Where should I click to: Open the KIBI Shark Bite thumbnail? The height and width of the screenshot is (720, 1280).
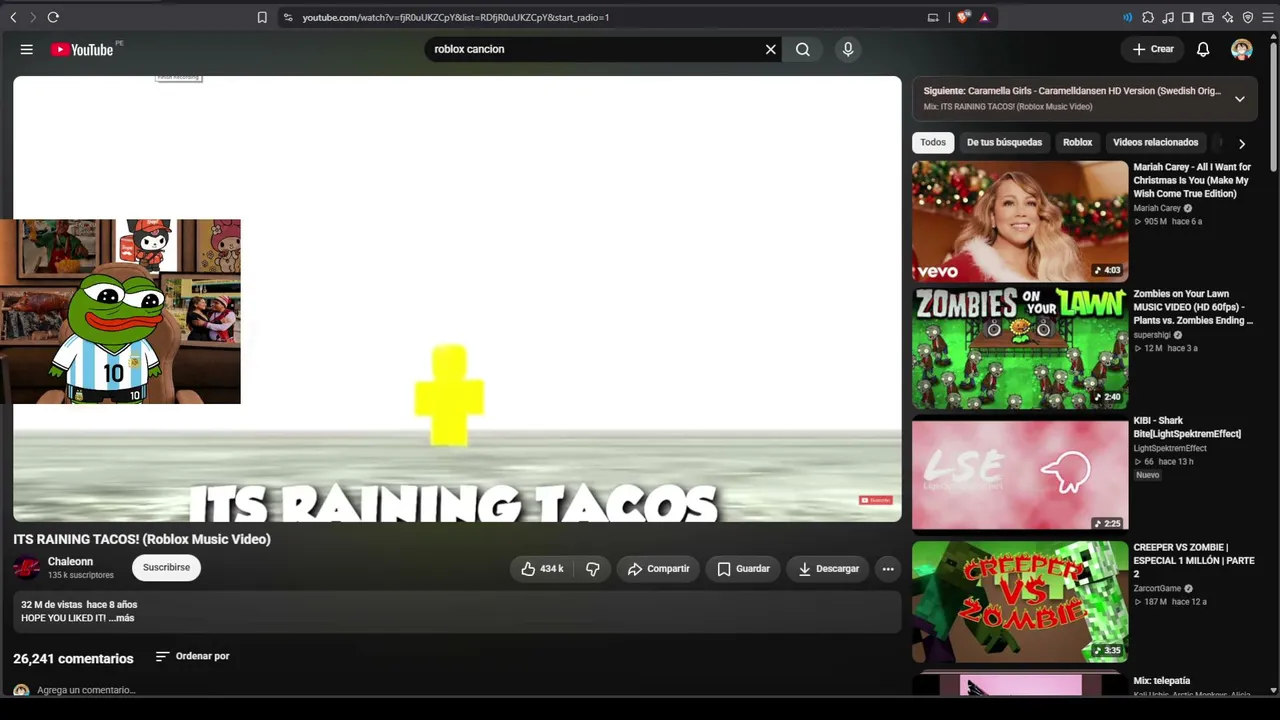1020,475
